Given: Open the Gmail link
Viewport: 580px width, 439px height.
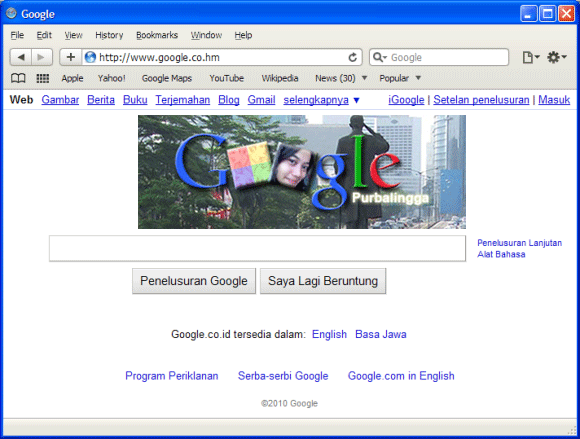Looking at the screenshot, I should (x=261, y=100).
